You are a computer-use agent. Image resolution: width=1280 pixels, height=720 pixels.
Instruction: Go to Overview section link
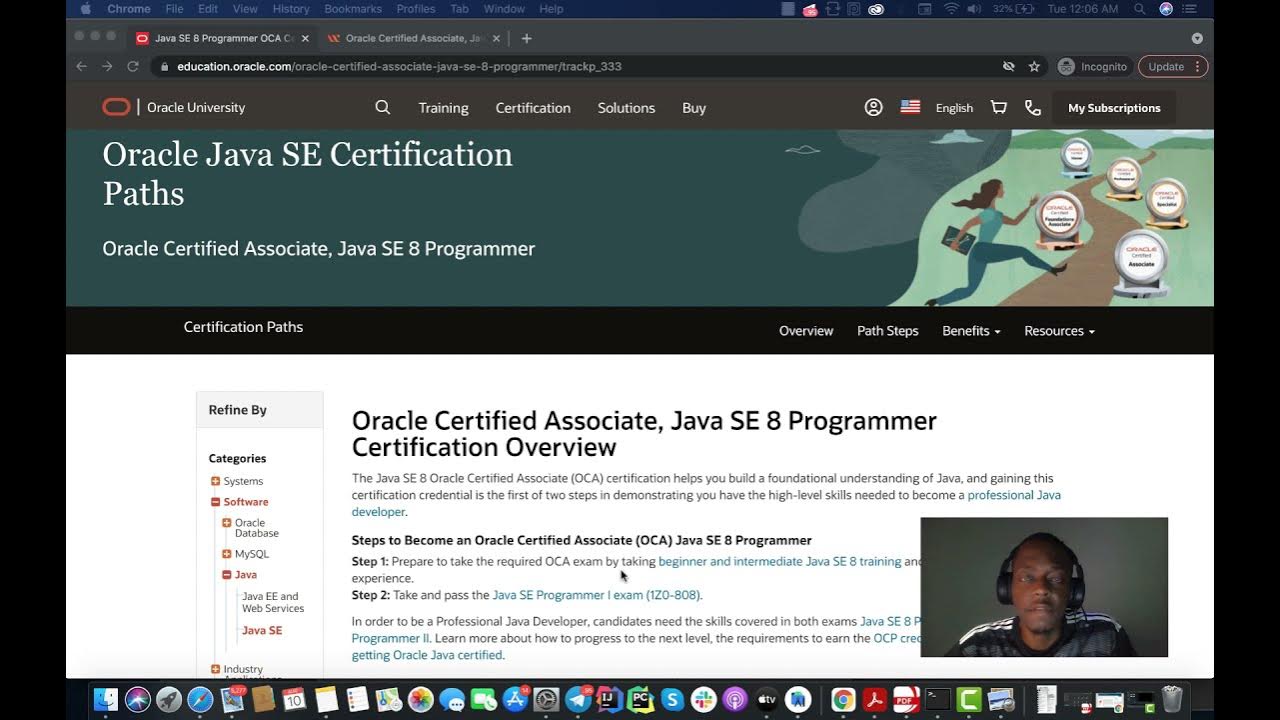coord(806,331)
